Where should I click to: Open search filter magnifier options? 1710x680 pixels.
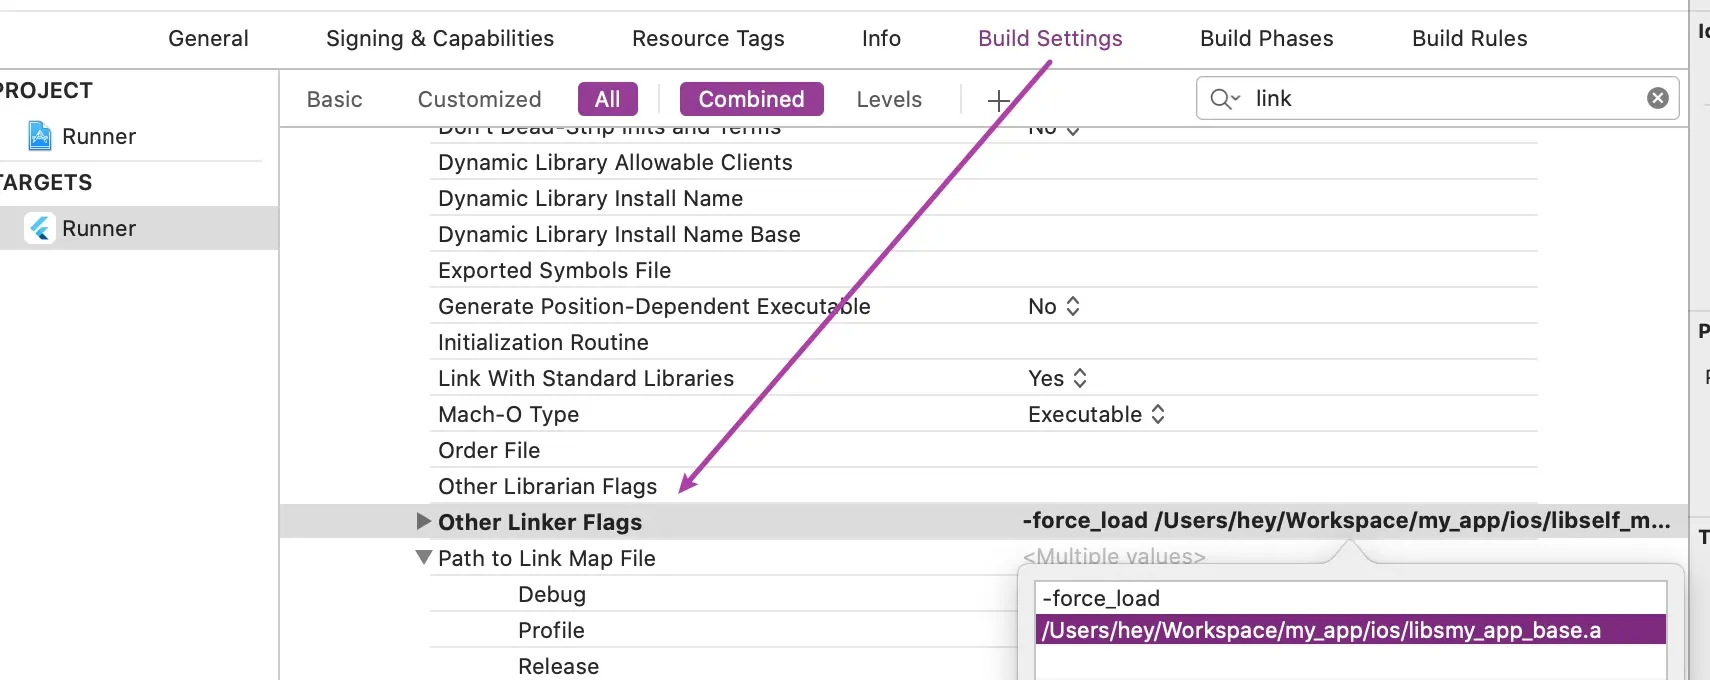pyautogui.click(x=1225, y=99)
